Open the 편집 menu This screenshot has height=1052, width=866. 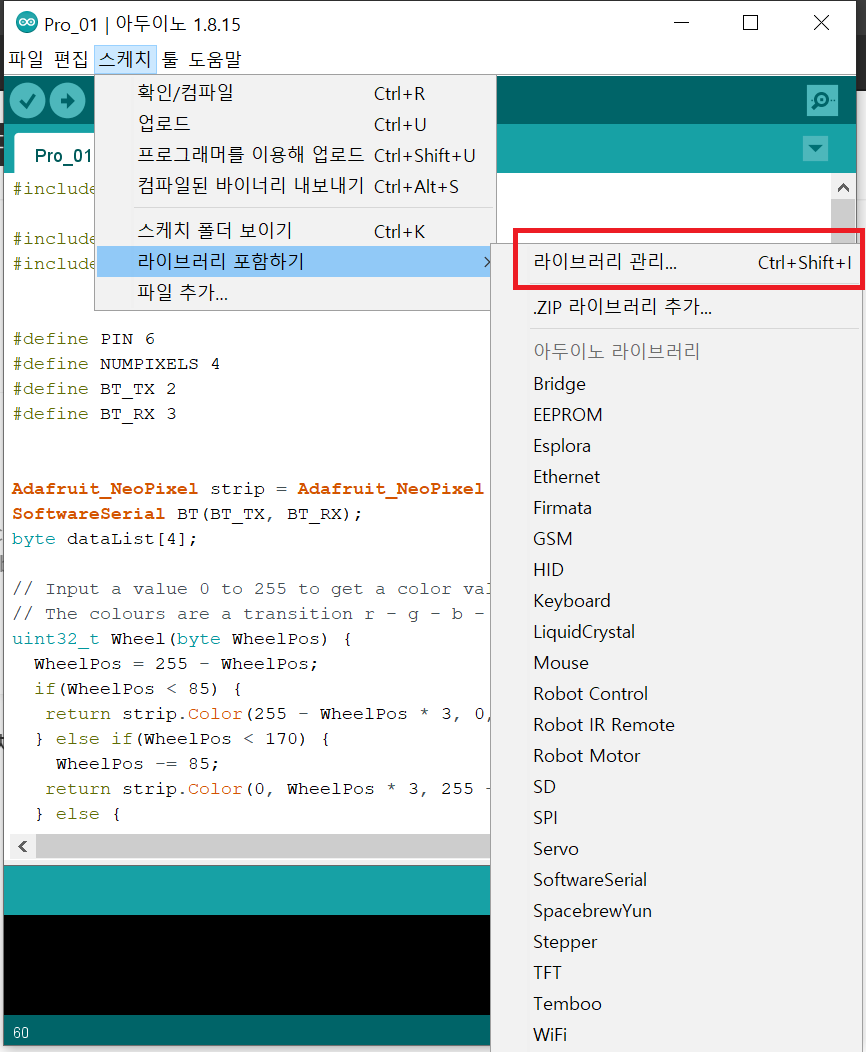click(x=70, y=60)
